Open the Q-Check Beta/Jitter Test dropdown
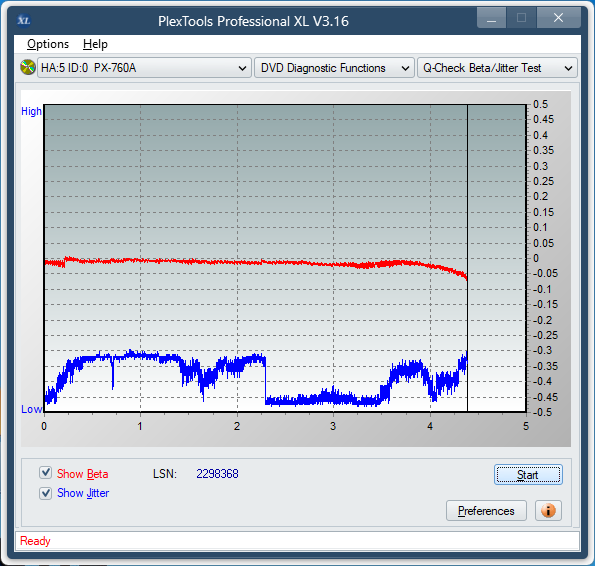The image size is (595, 566). (x=497, y=68)
